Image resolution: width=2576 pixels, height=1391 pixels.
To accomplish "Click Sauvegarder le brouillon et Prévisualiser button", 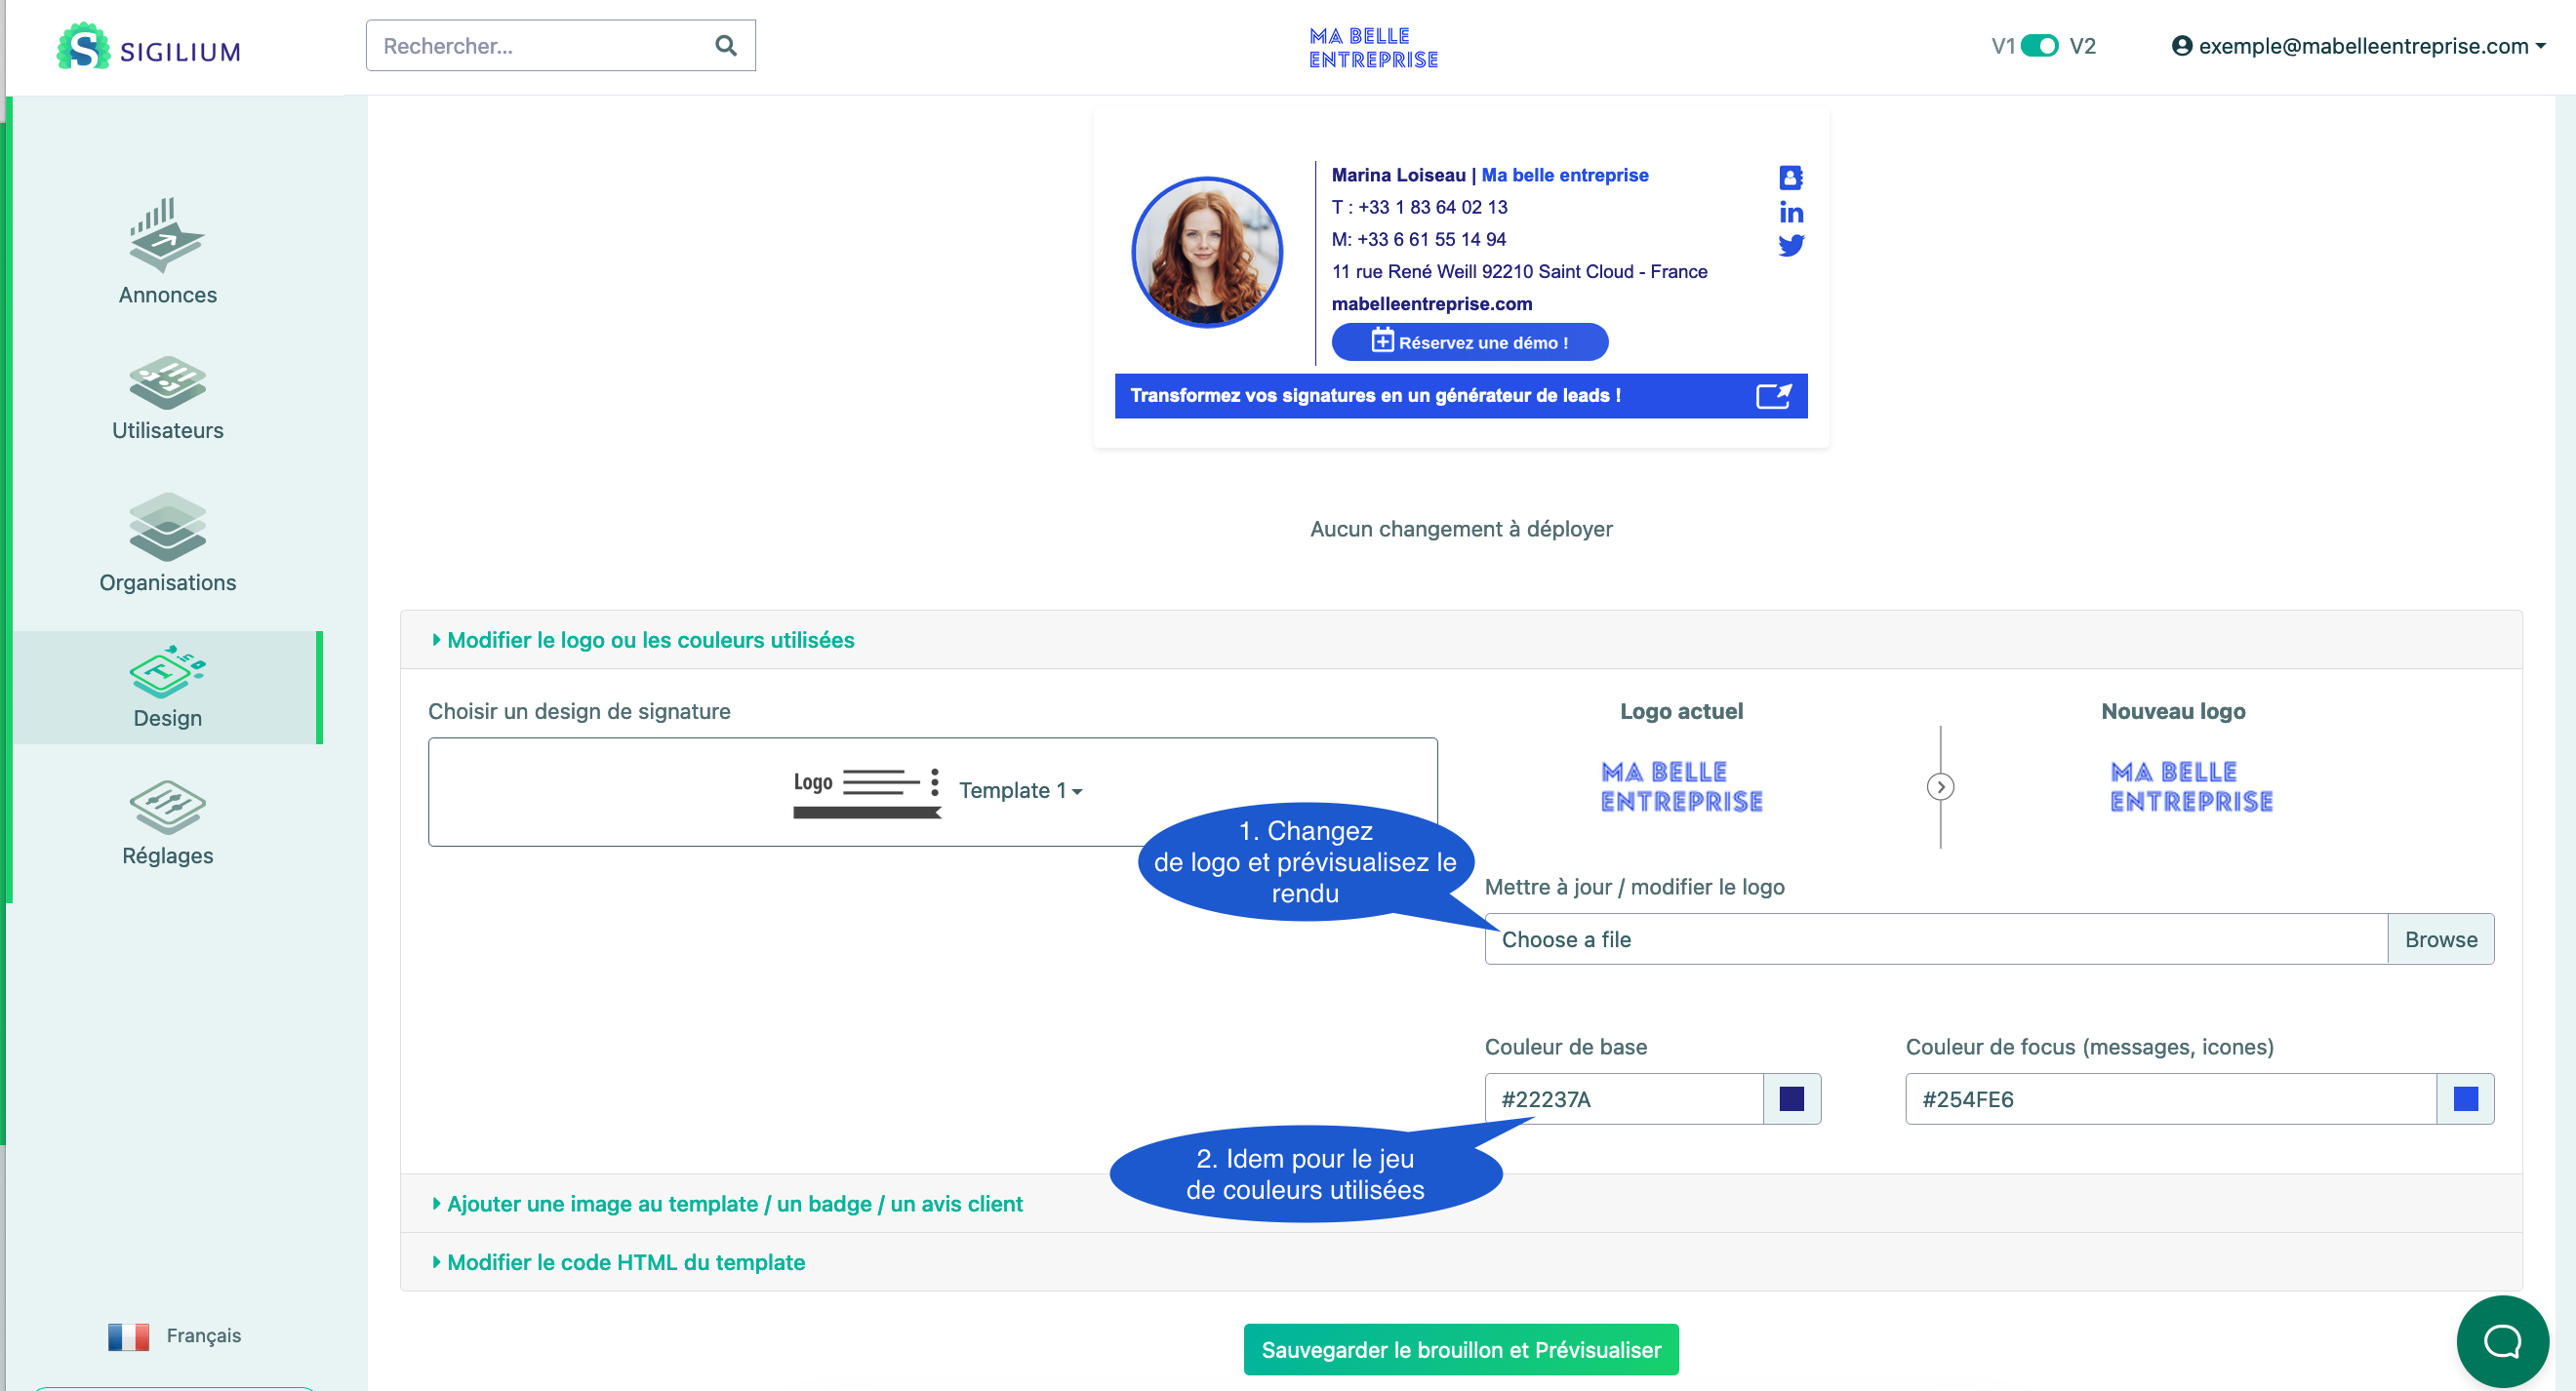I will (x=1460, y=1350).
